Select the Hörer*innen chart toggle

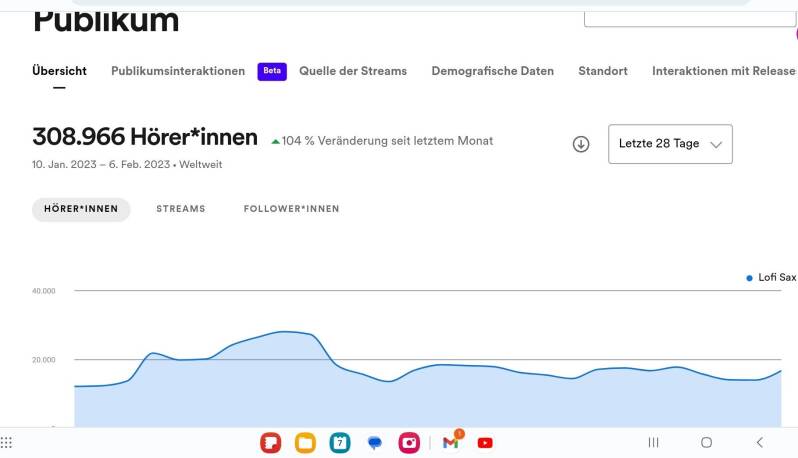click(x=81, y=209)
